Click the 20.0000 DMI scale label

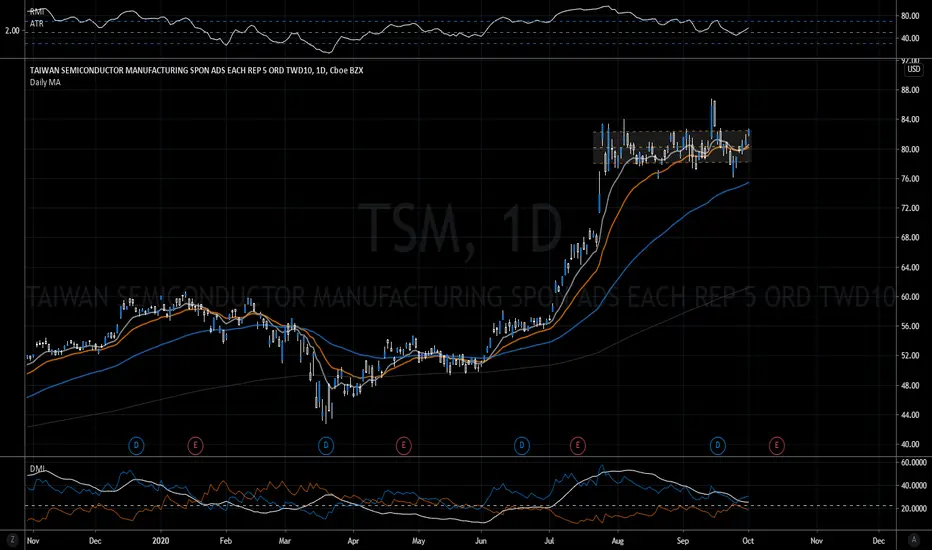coord(914,509)
